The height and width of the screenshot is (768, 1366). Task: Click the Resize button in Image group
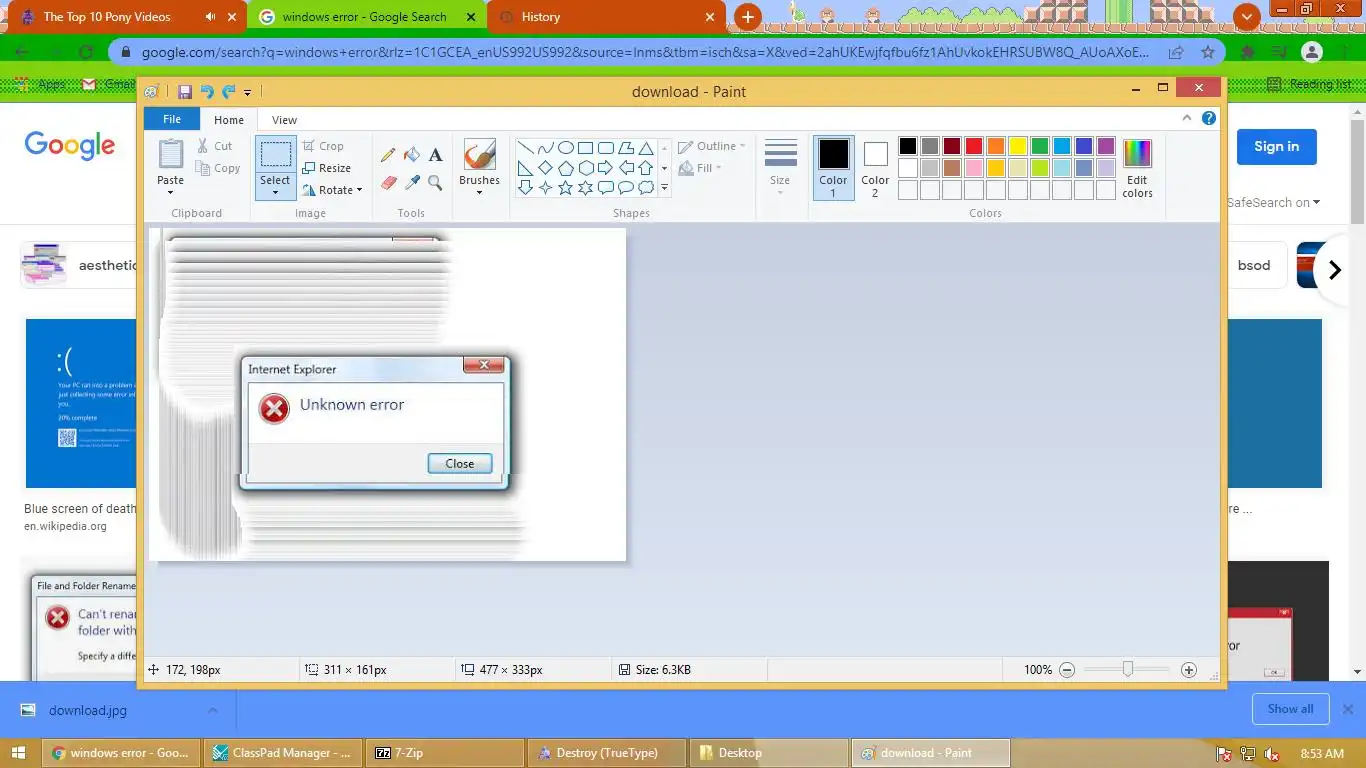(327, 168)
